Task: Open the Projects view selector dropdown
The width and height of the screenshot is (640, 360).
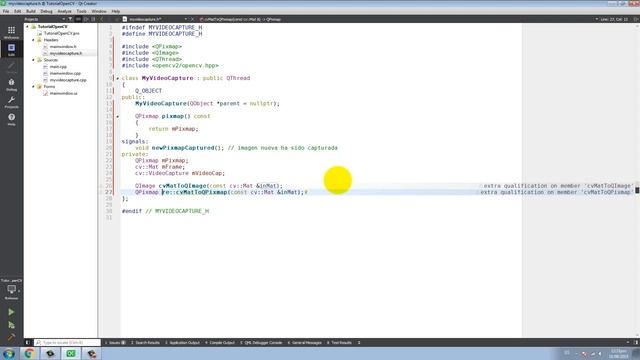Action: pos(44,19)
